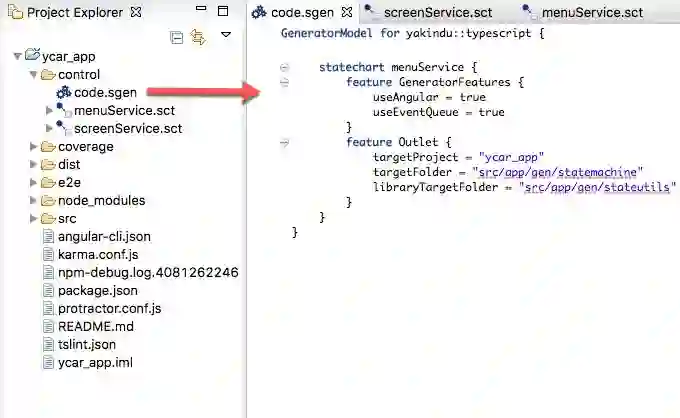The height and width of the screenshot is (418, 680).
Task: Expand the dist folder
Action: (33, 164)
